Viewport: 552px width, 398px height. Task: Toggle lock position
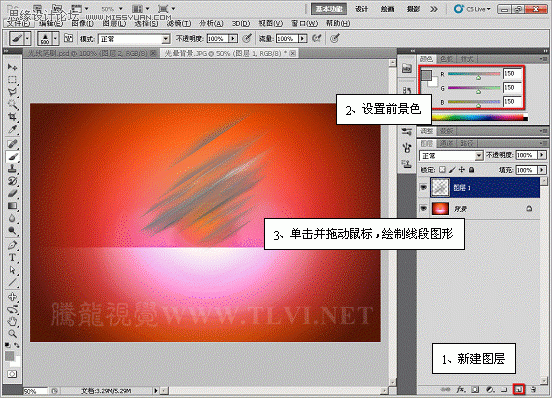pyautogui.click(x=462, y=170)
